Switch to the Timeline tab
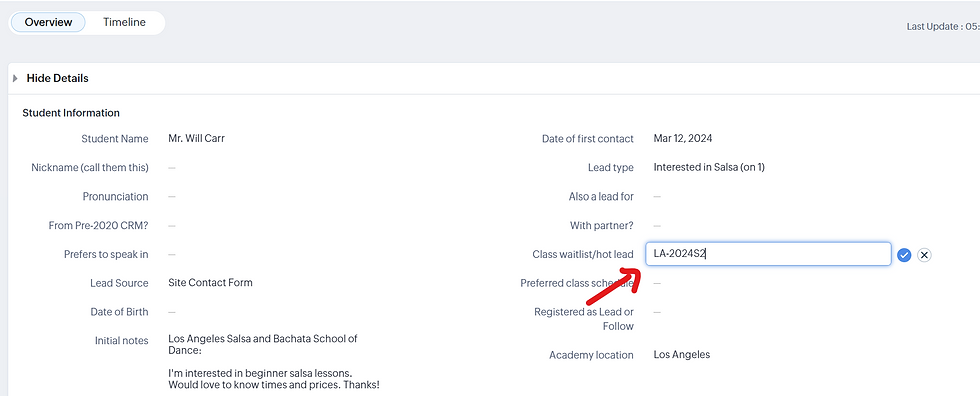The width and height of the screenshot is (980, 396). click(x=124, y=22)
